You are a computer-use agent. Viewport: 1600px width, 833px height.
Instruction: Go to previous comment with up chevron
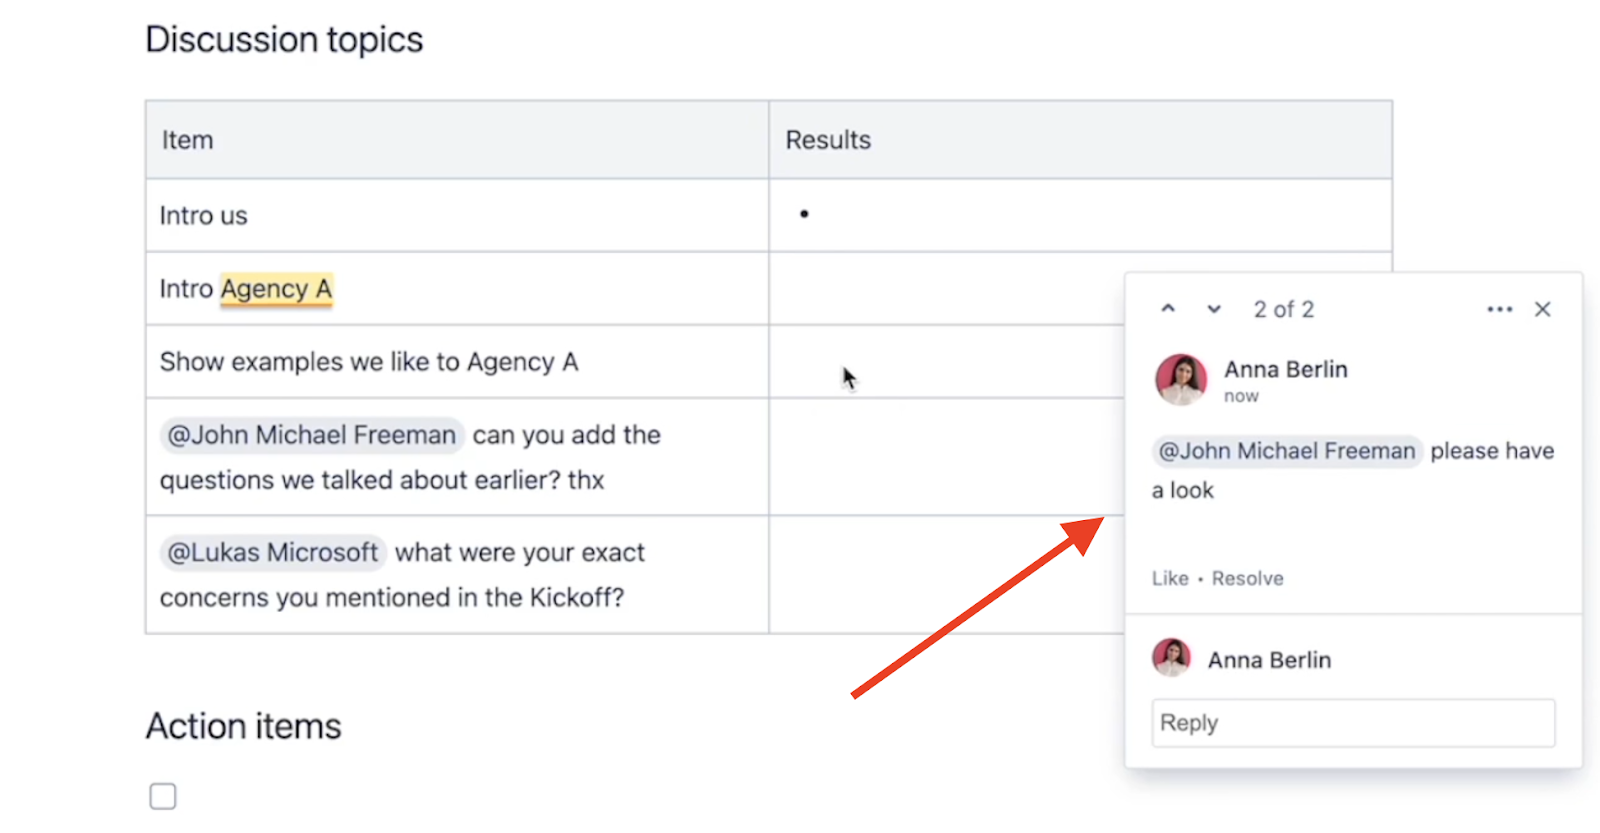pyautogui.click(x=1168, y=309)
